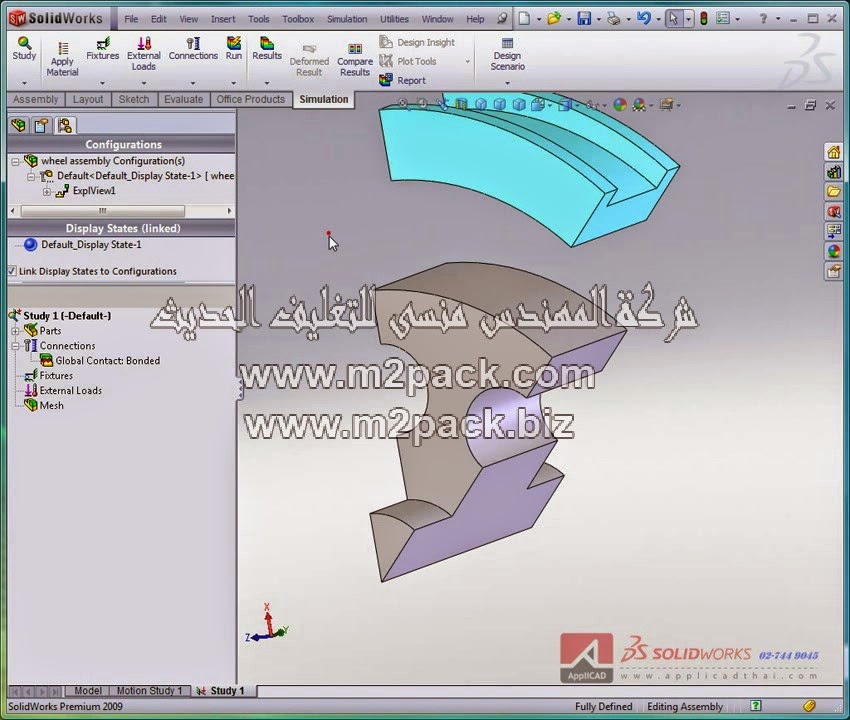Viewport: 850px width, 720px height.
Task: Click the Open file folder icon
Action: 554,19
